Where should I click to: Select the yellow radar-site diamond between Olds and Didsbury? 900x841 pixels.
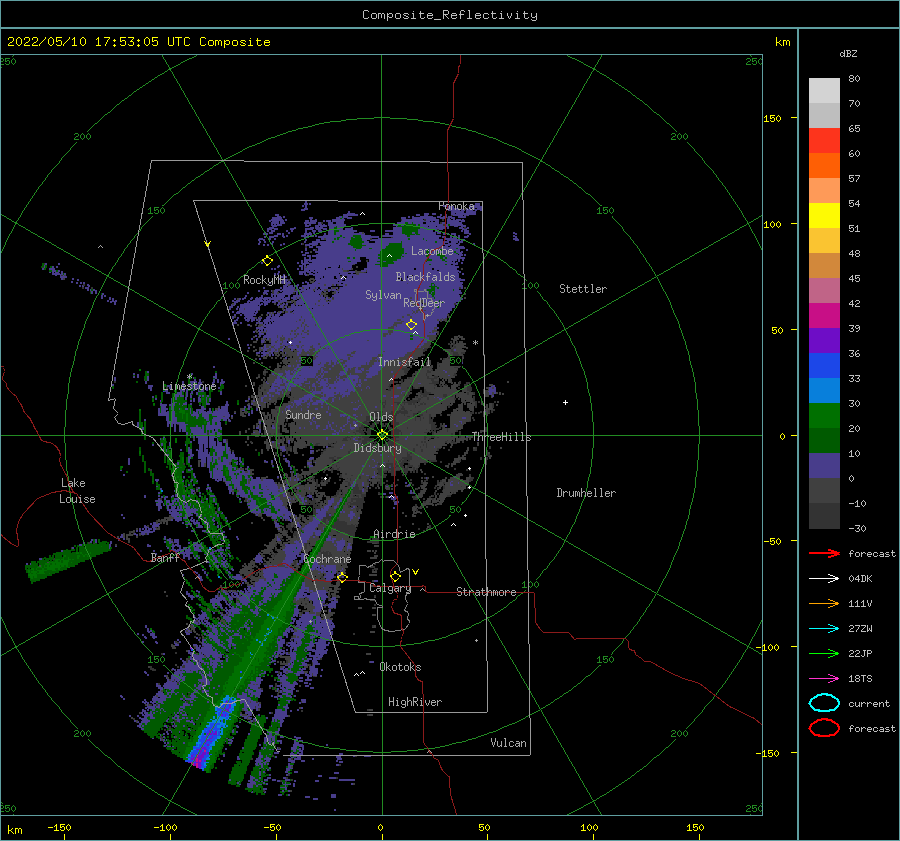(382, 435)
